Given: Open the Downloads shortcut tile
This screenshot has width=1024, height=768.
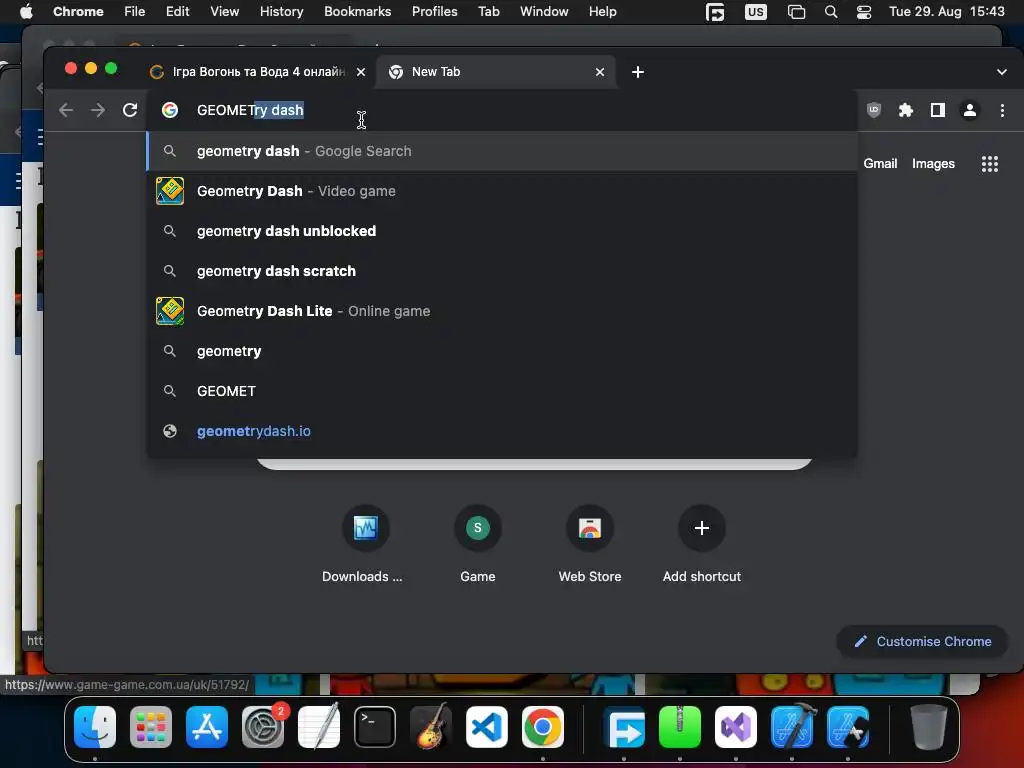Looking at the screenshot, I should (x=365, y=543).
